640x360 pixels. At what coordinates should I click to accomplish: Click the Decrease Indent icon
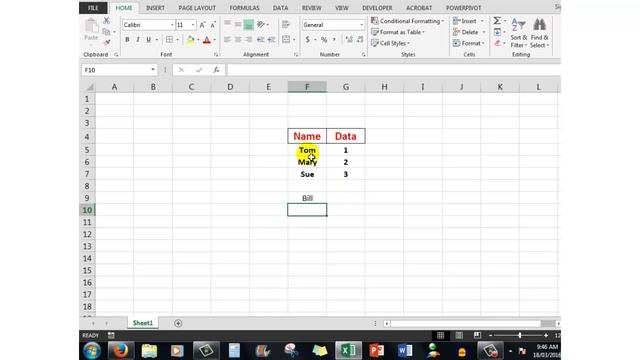(x=260, y=40)
